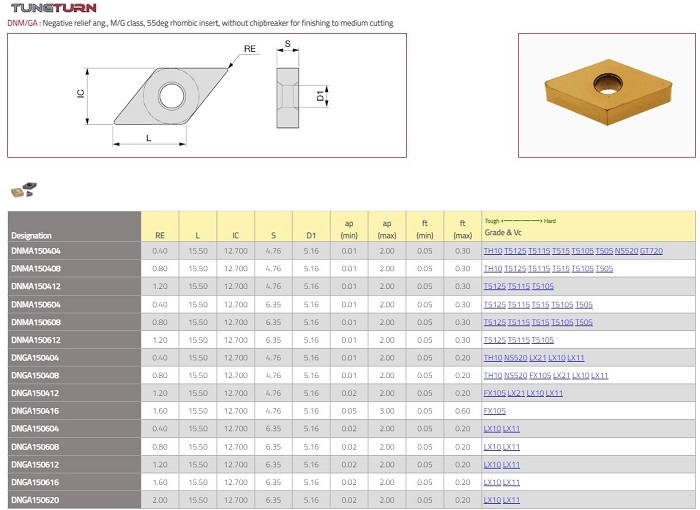Open grade FX105 in the DNGA150408 row

(540, 376)
